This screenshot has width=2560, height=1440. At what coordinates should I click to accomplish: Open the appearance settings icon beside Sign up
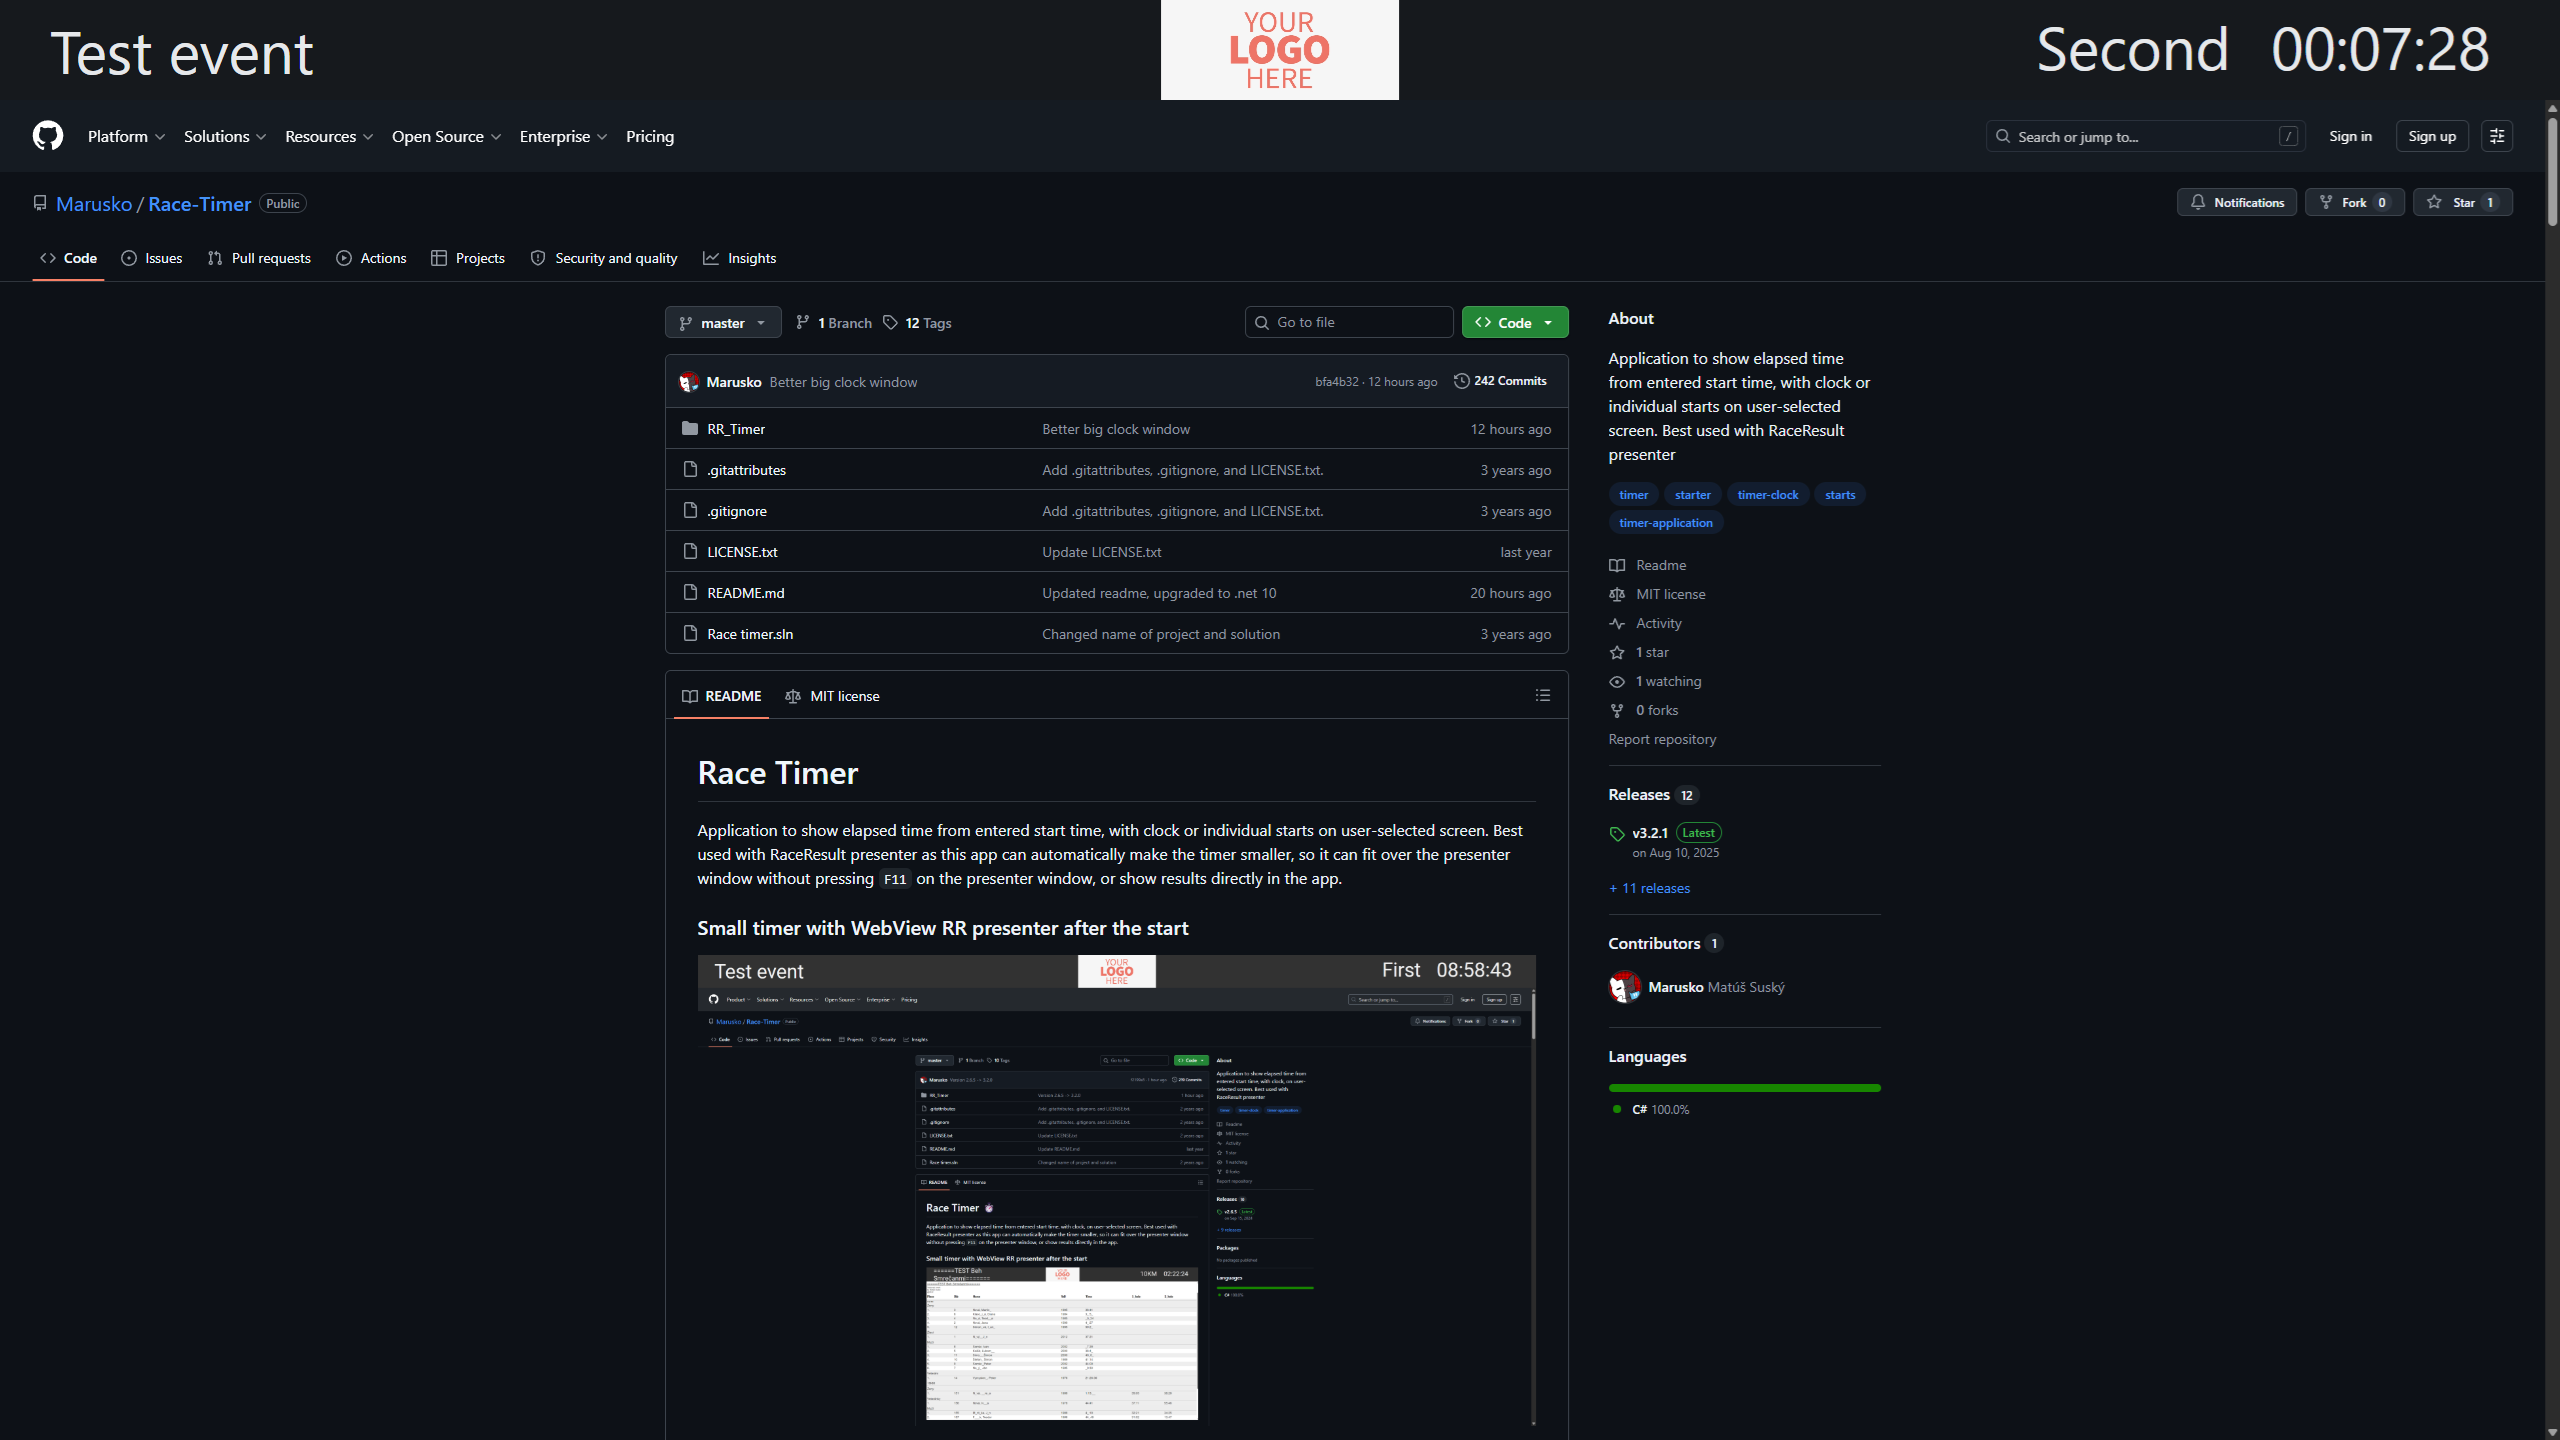pos(2497,136)
